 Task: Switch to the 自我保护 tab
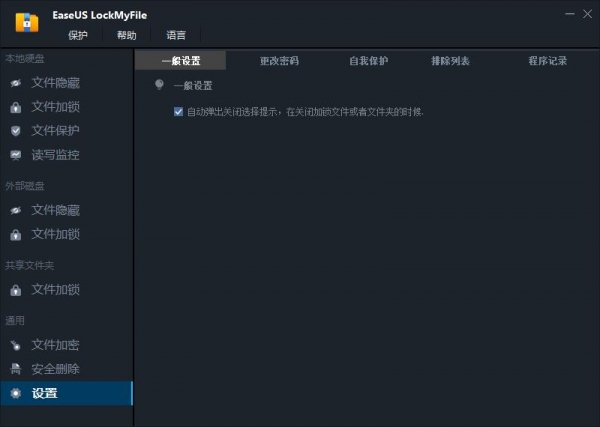tap(368, 60)
